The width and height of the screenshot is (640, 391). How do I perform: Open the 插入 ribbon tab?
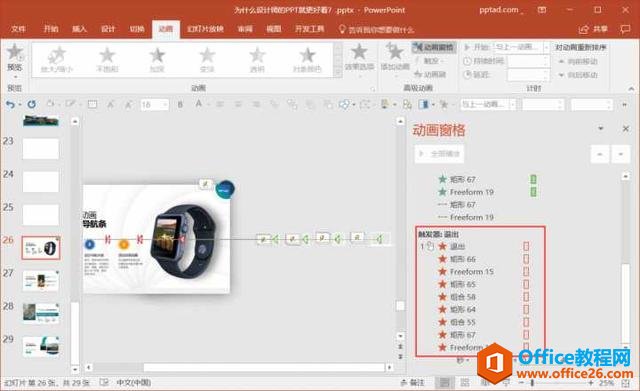[x=80, y=29]
